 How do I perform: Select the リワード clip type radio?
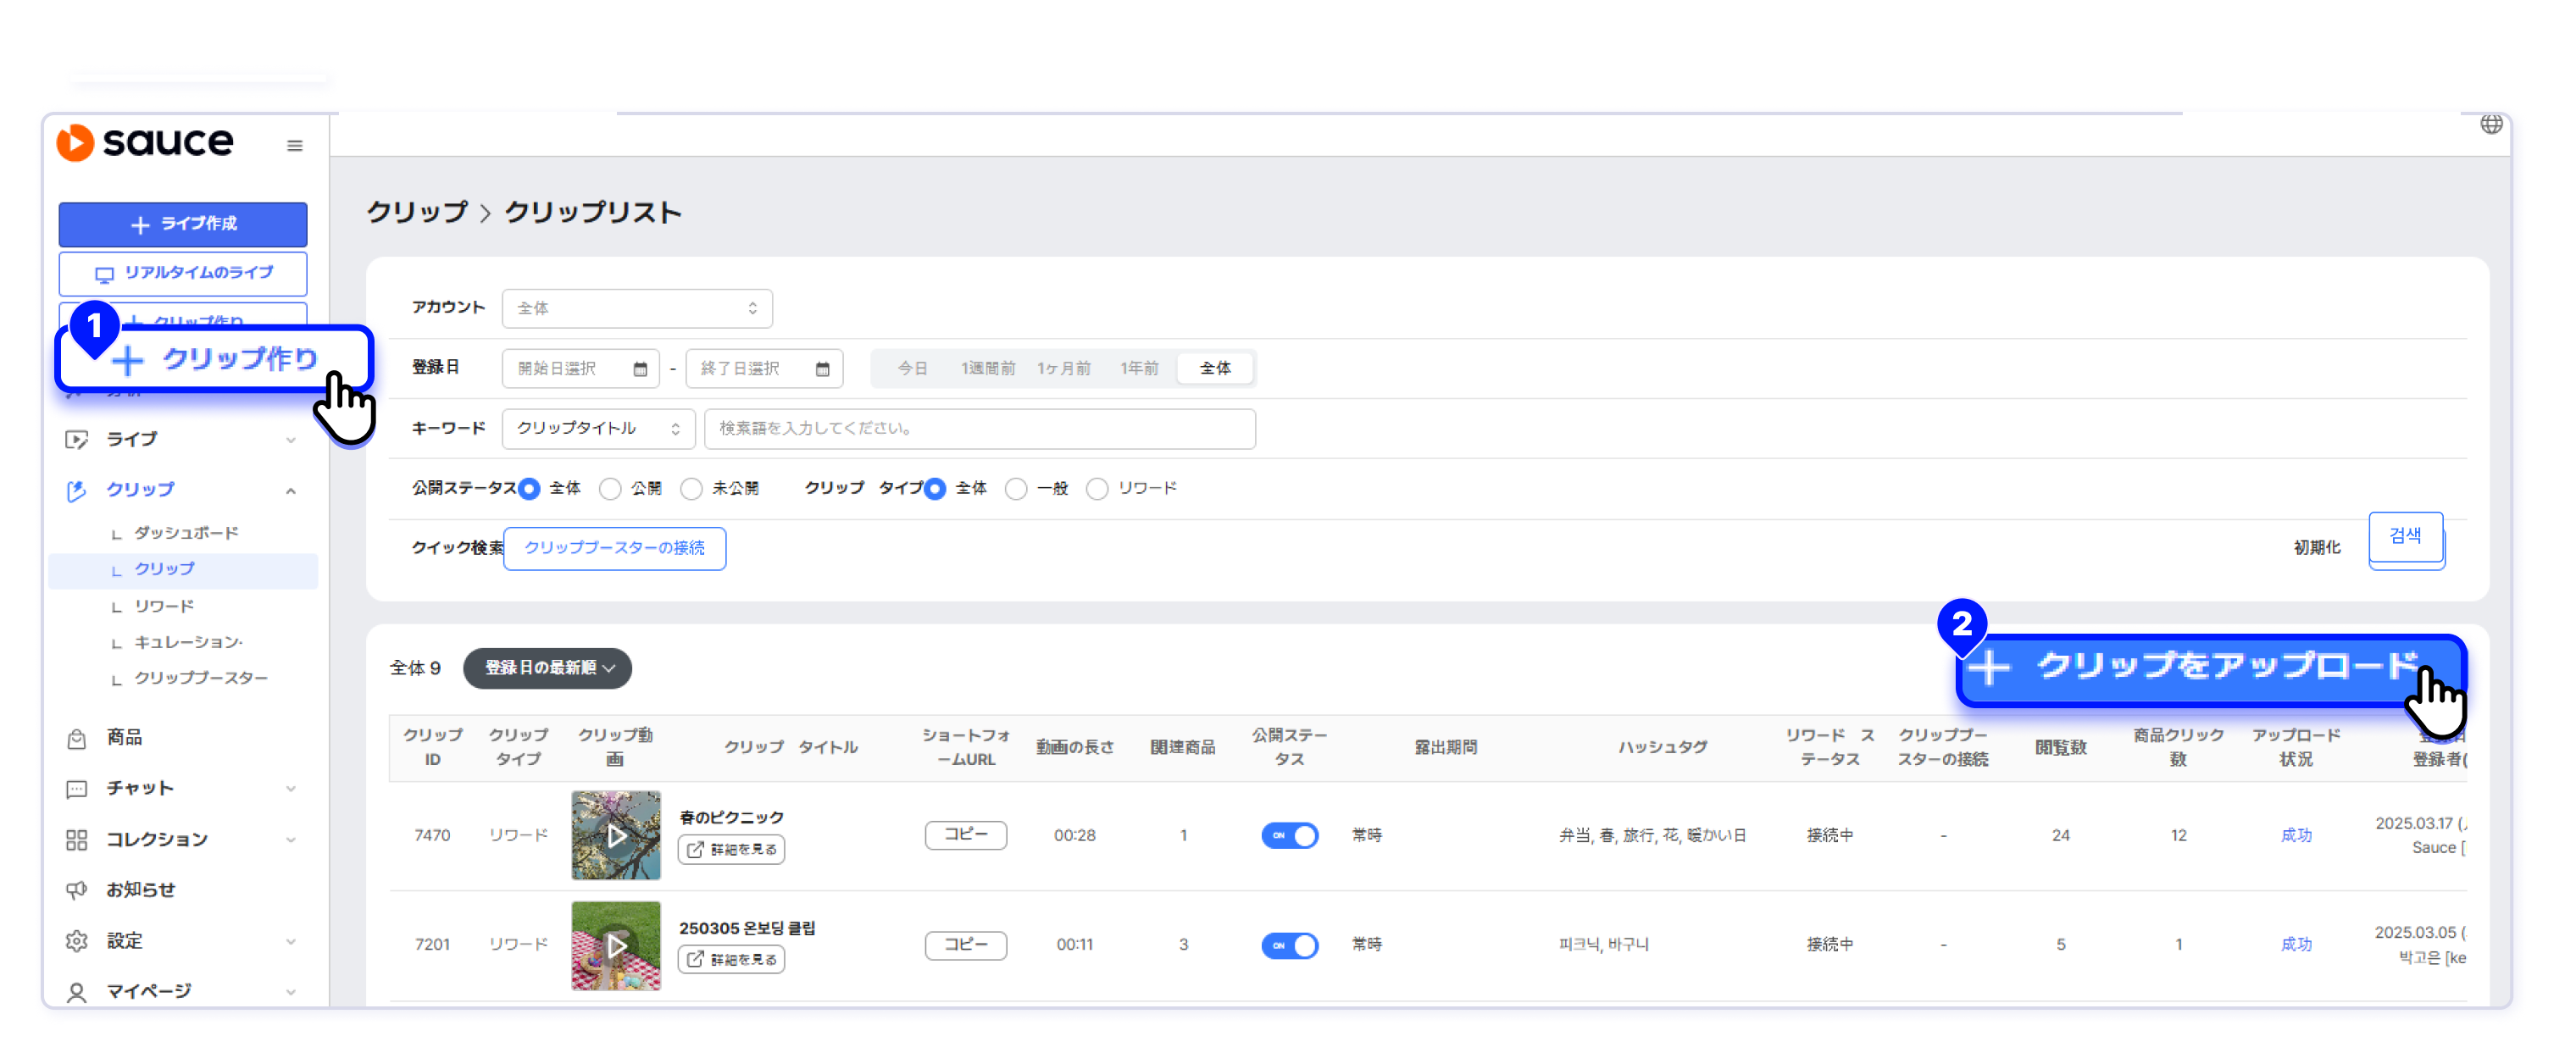[x=1097, y=489]
